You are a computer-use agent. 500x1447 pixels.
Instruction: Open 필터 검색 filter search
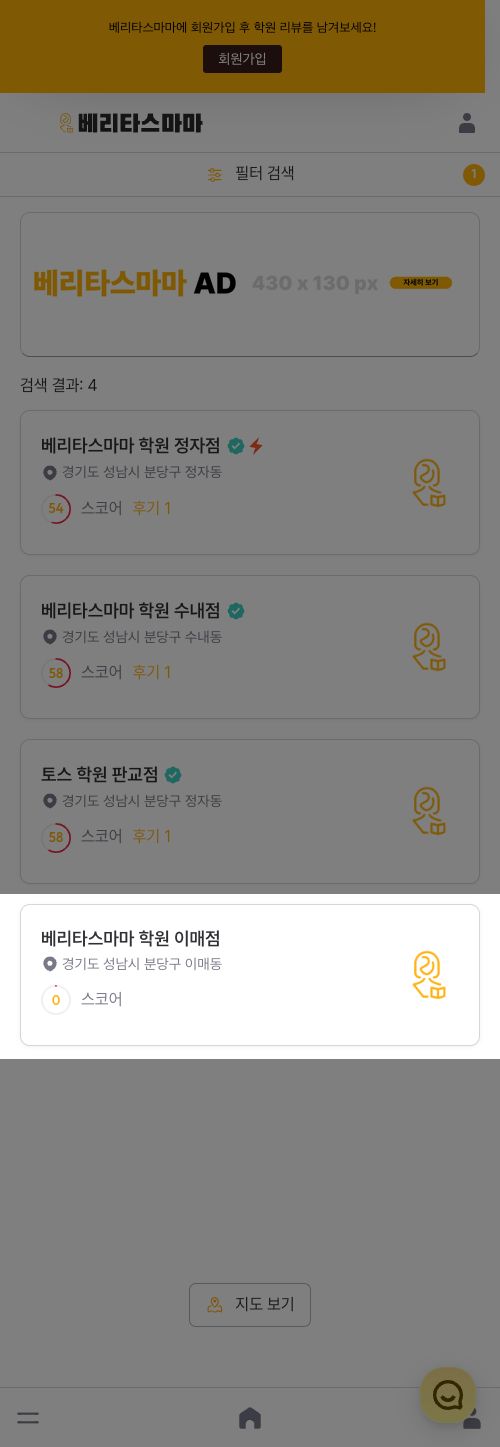point(250,174)
